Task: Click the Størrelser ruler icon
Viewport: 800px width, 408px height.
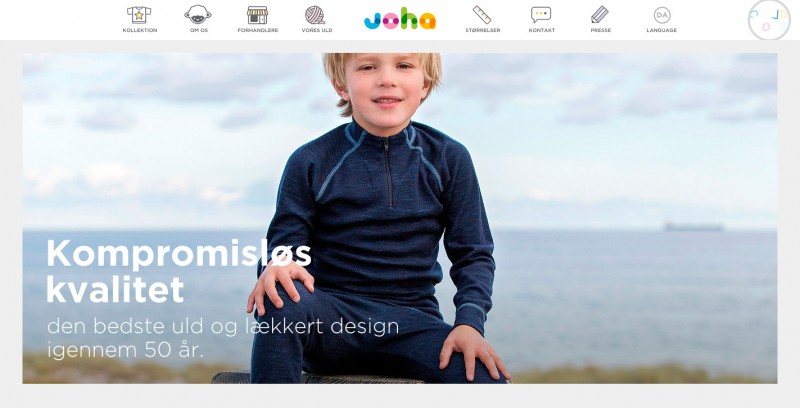Action: tap(482, 15)
